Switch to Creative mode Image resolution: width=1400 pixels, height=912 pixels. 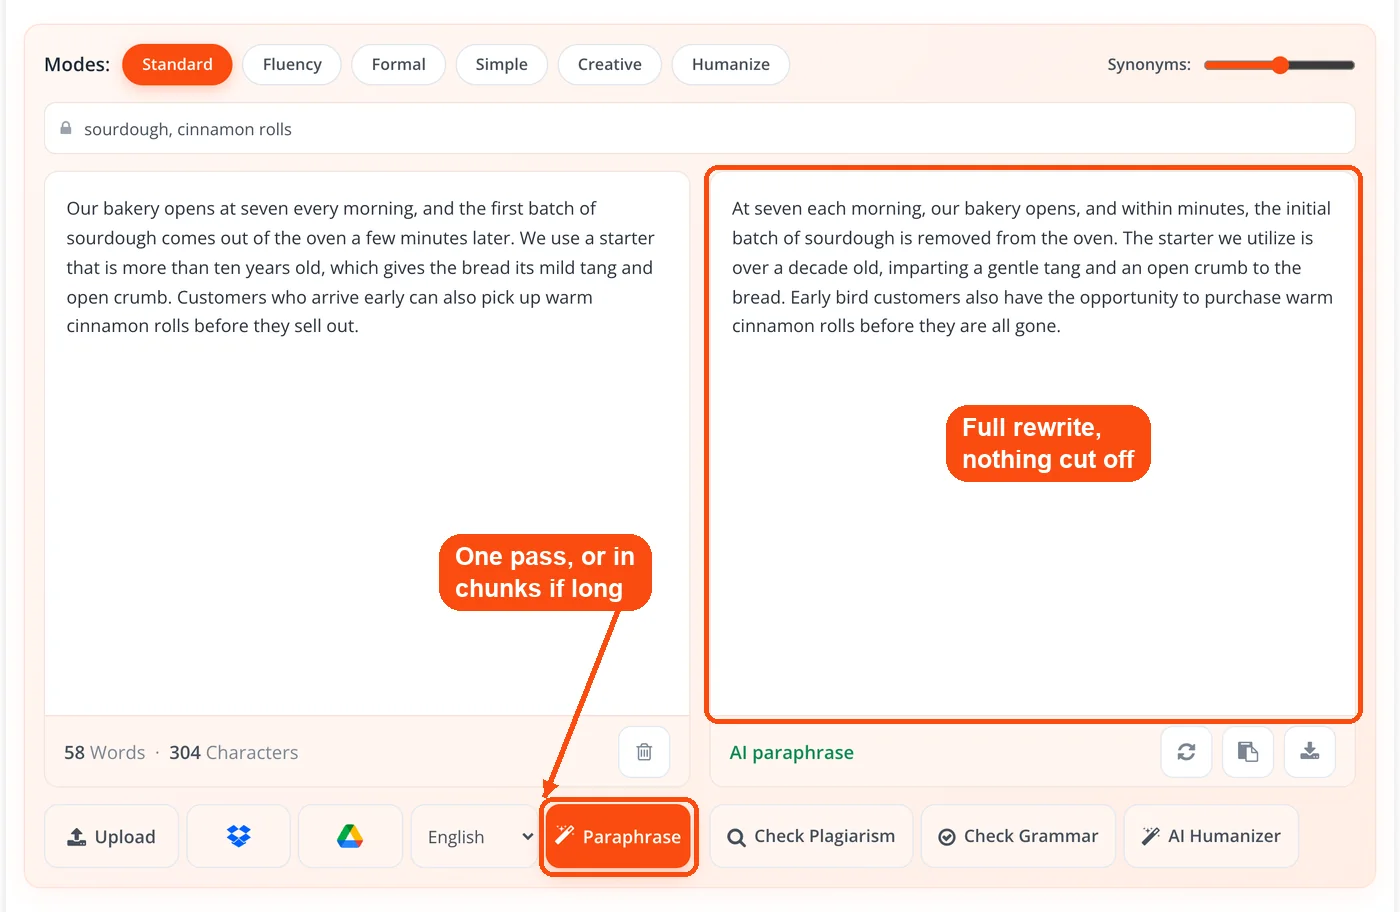(609, 64)
